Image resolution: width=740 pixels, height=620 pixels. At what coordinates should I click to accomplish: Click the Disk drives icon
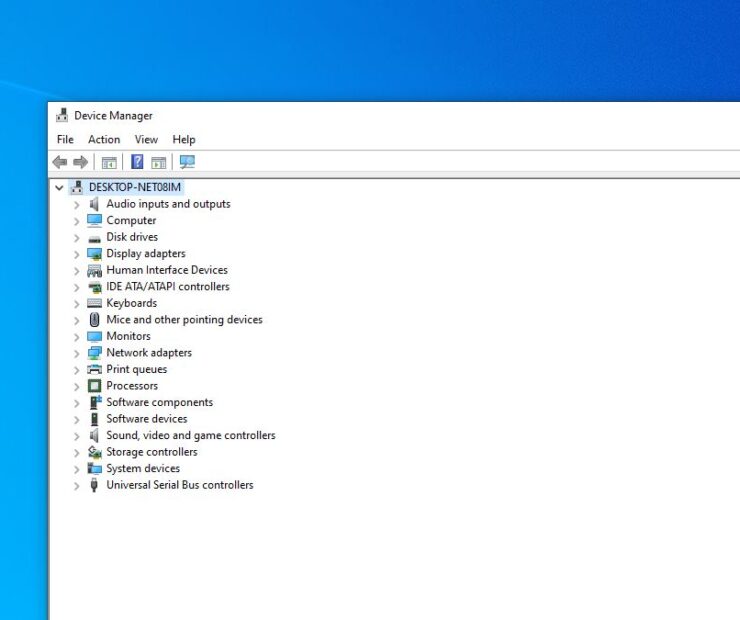94,238
